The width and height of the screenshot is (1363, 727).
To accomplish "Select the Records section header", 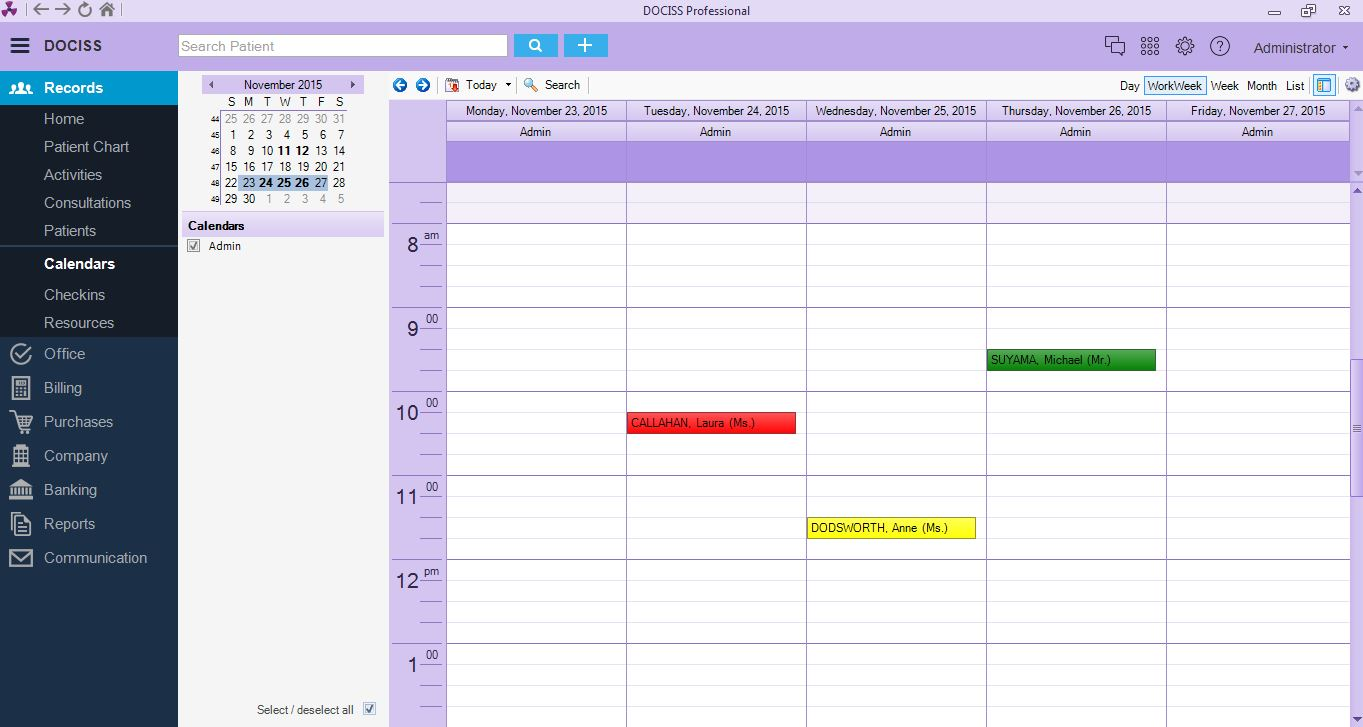I will pyautogui.click(x=89, y=88).
